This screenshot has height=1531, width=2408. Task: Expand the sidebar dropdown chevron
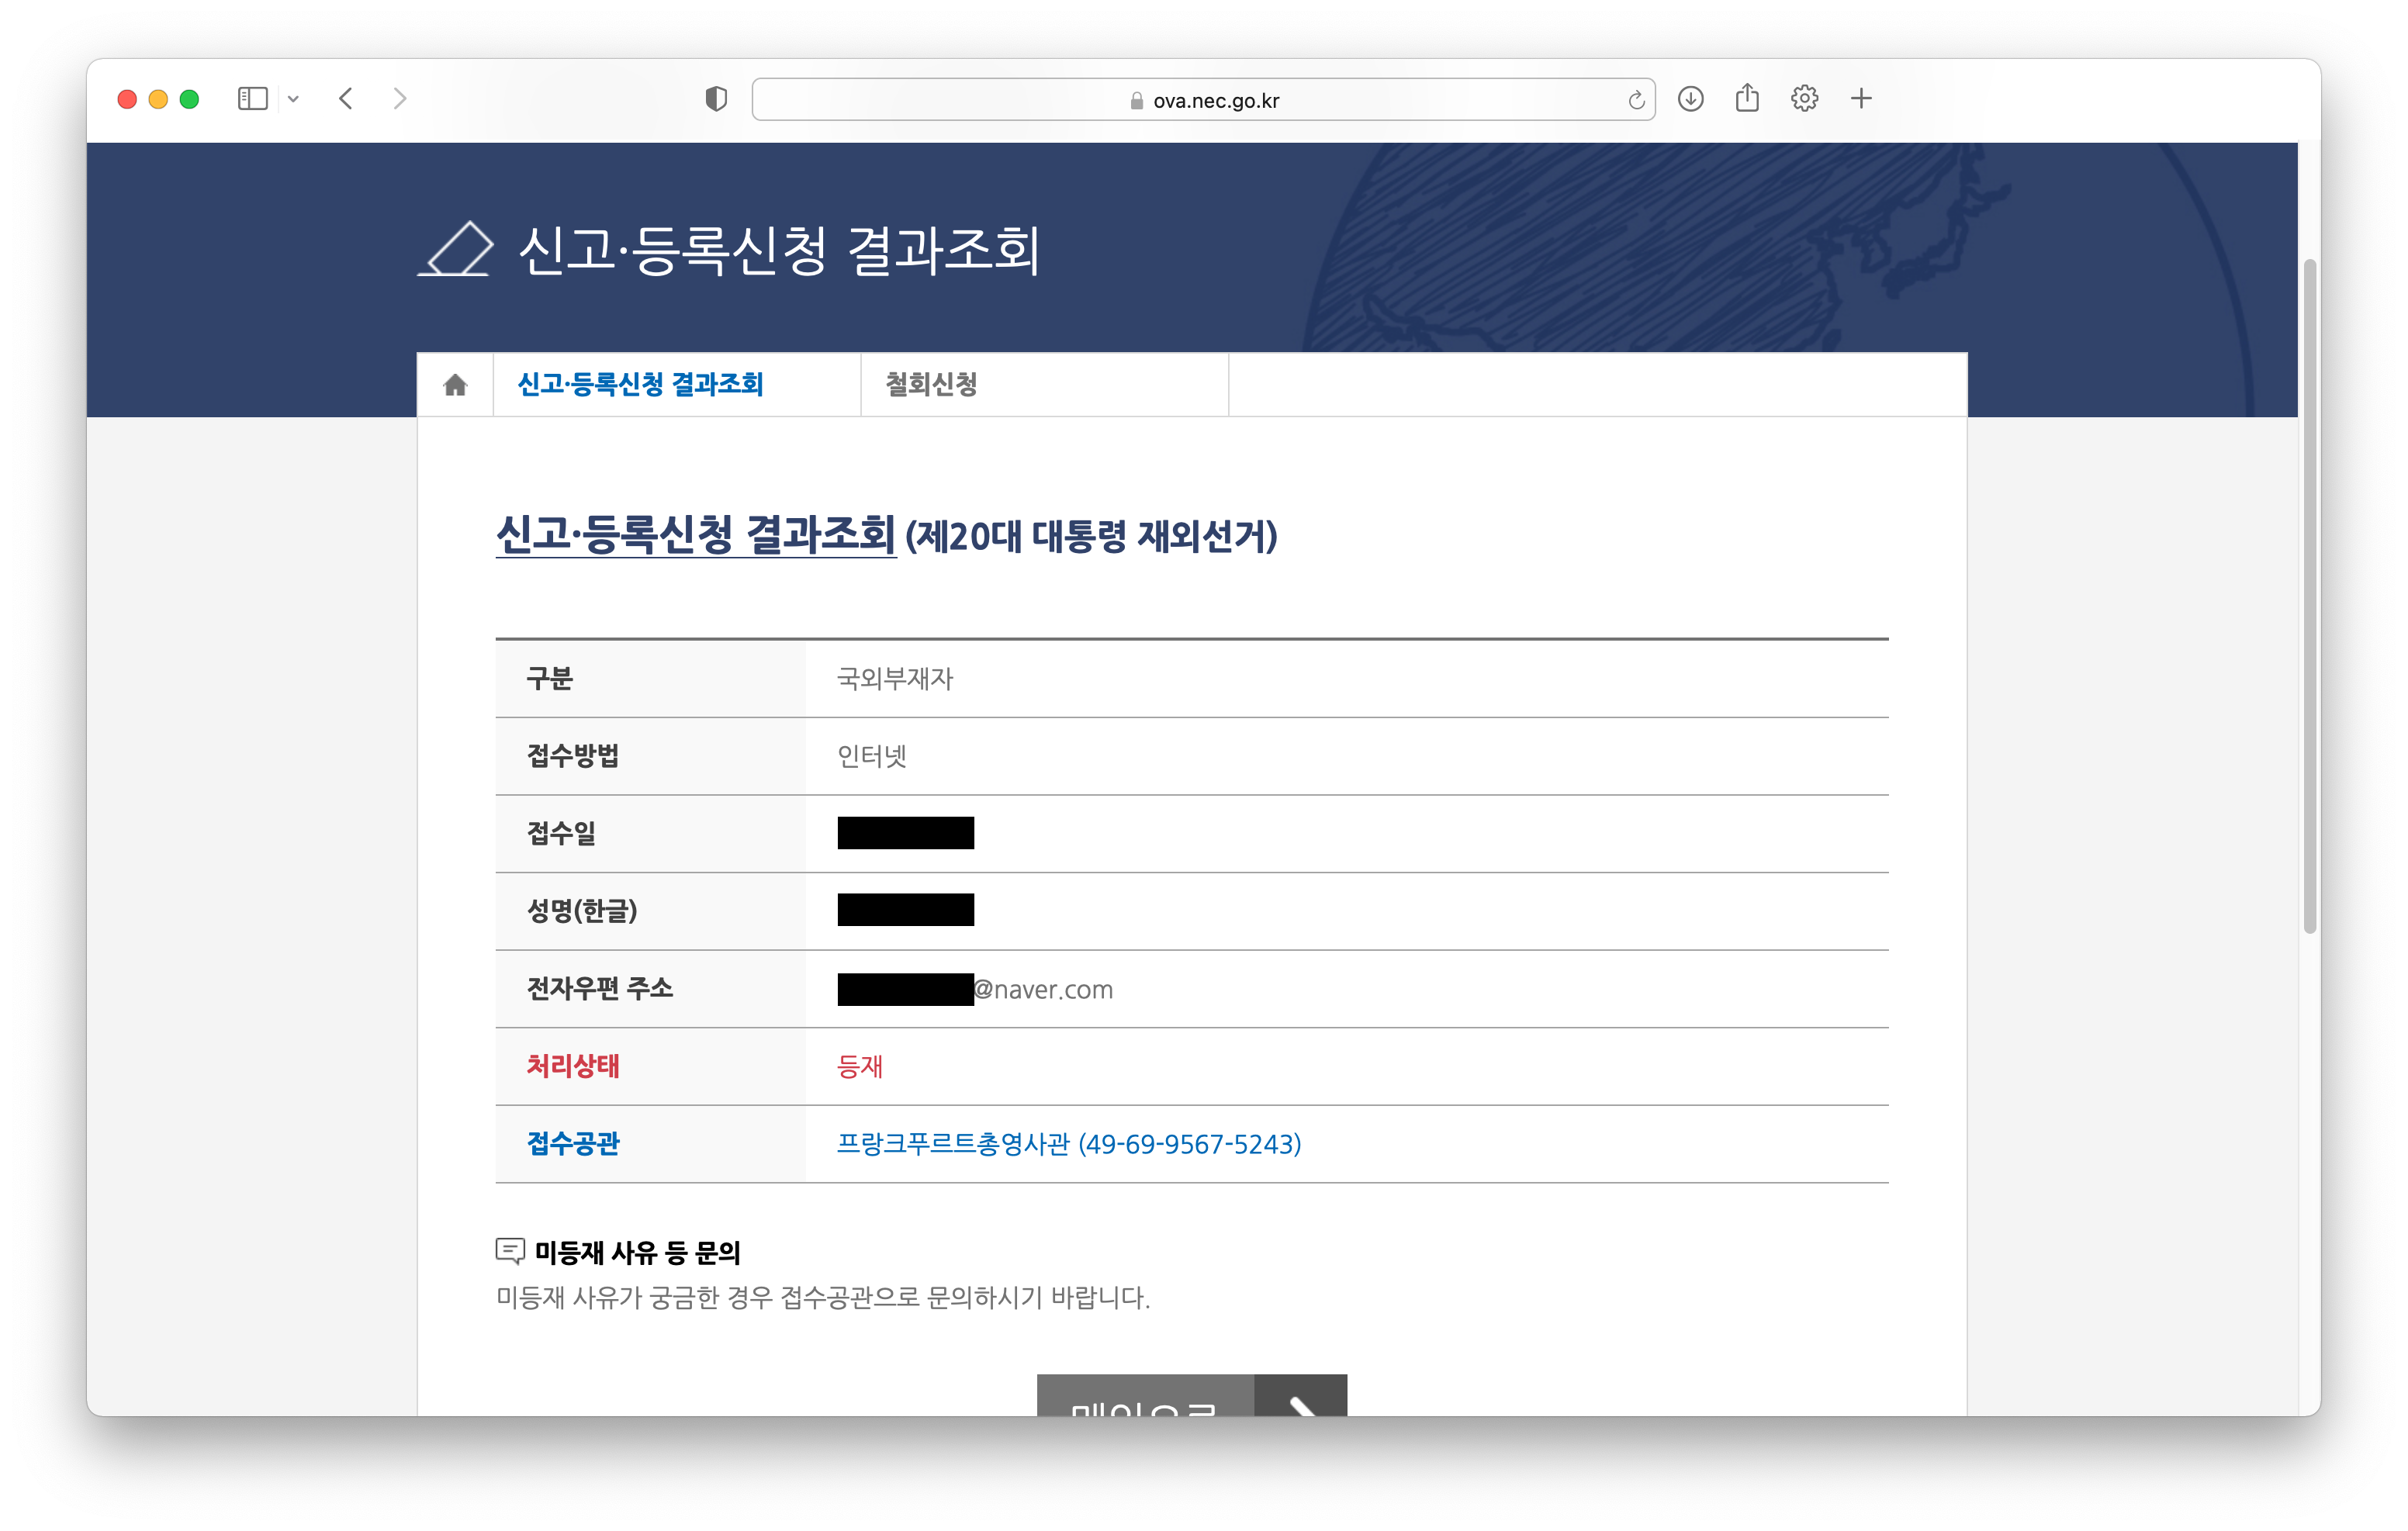point(293,99)
